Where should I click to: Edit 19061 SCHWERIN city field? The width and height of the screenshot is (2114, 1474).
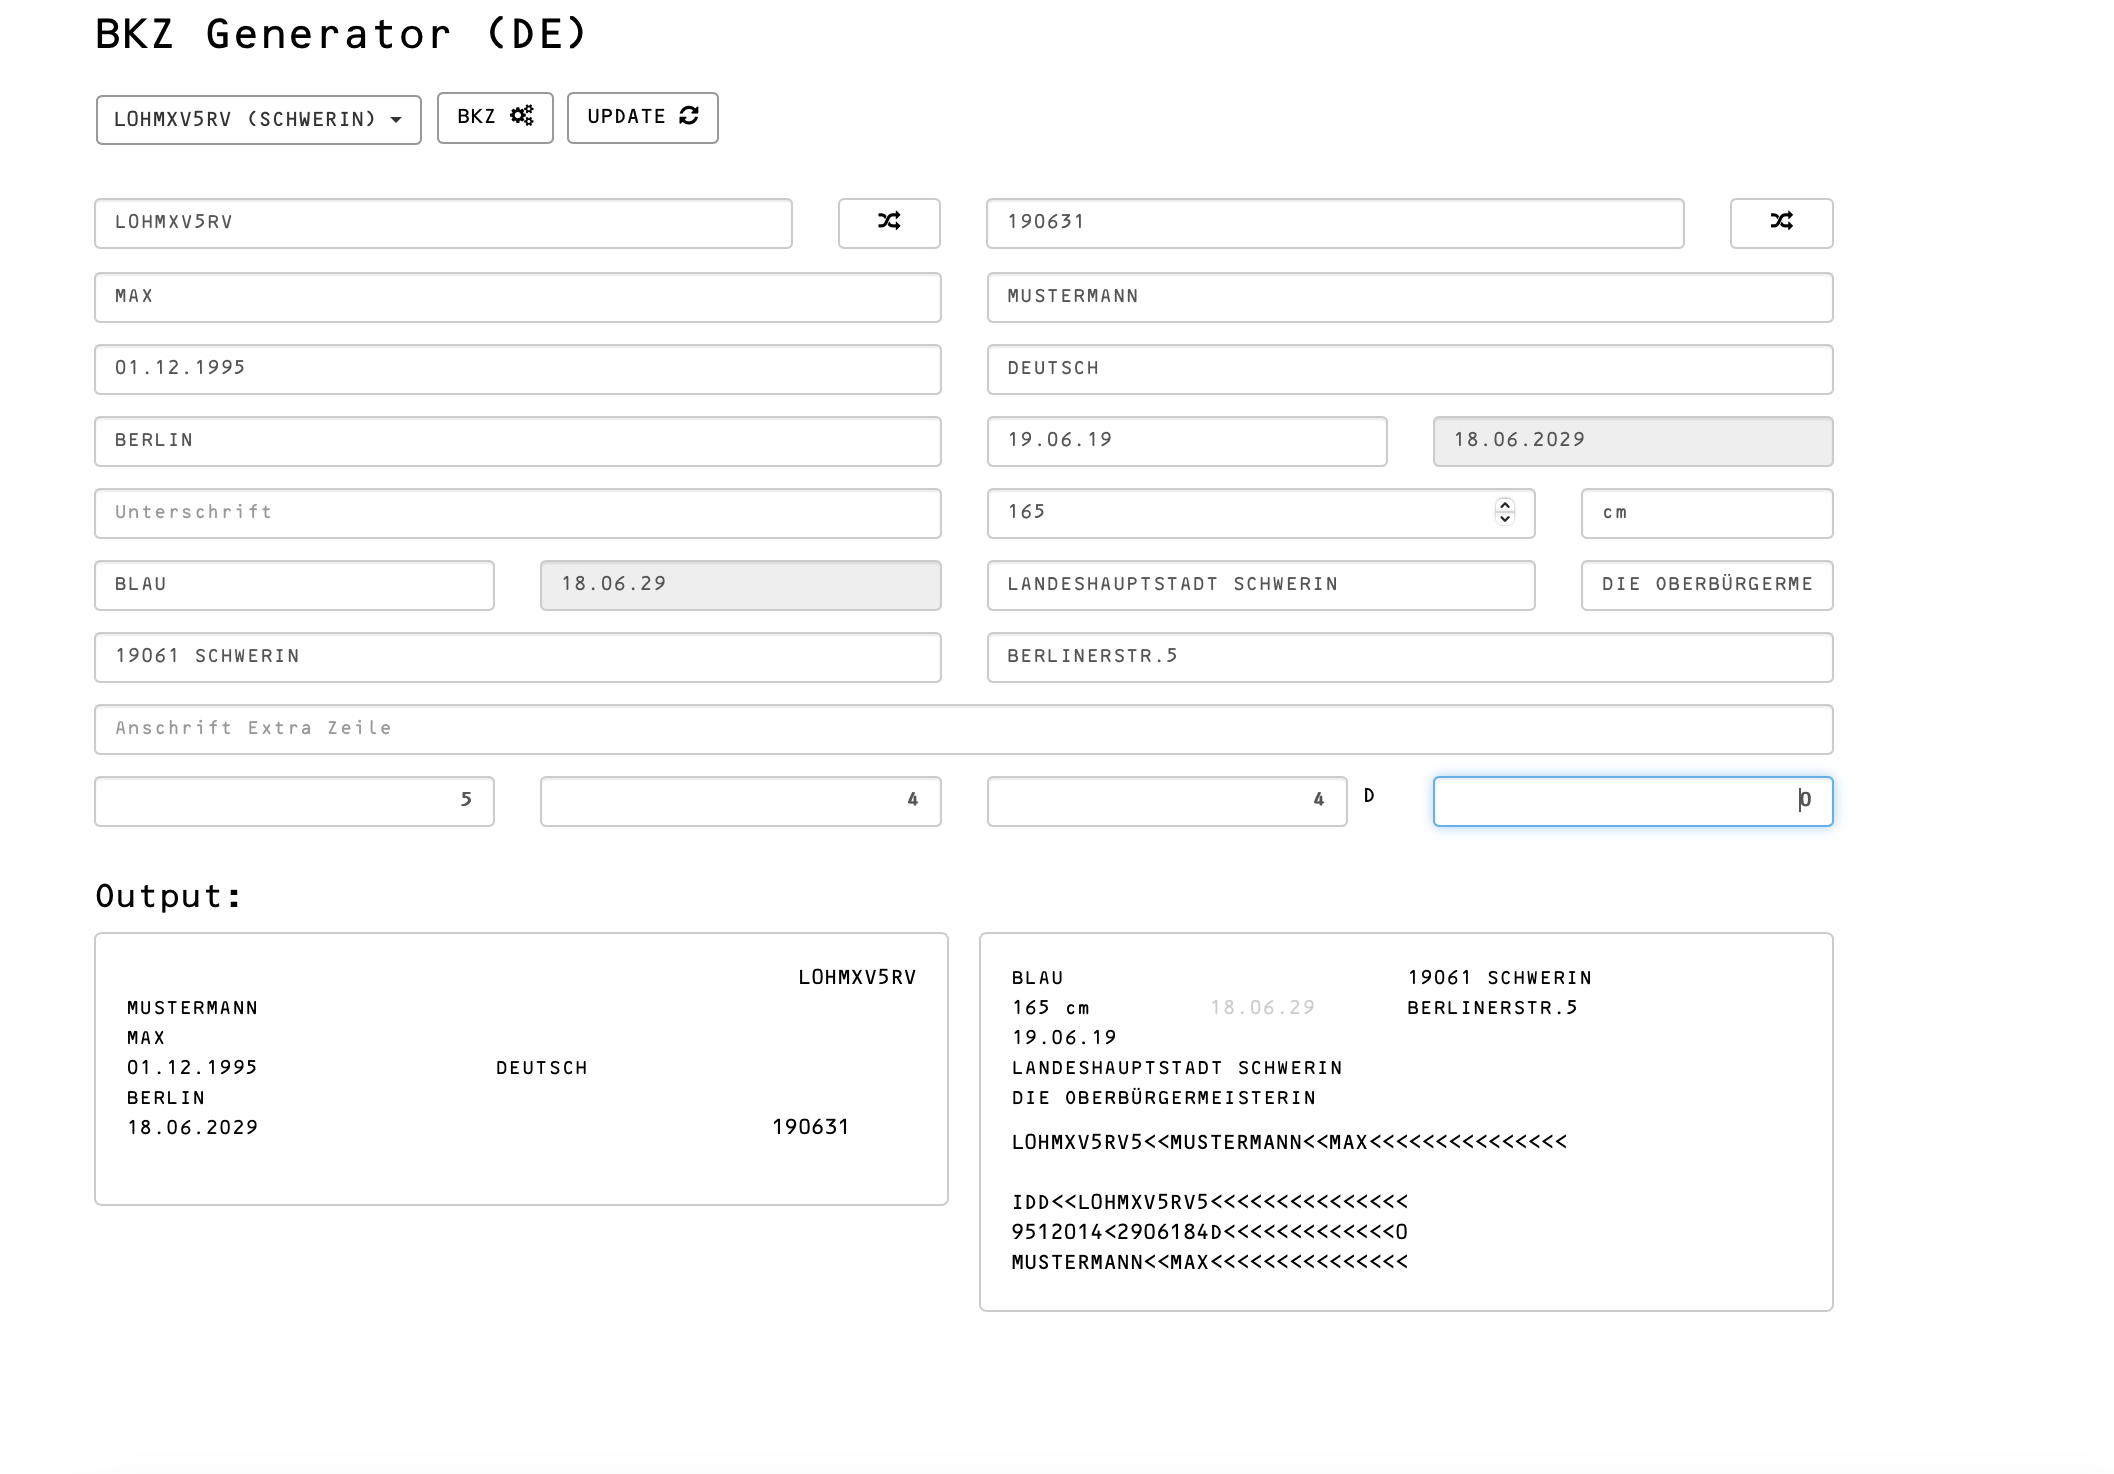tap(518, 657)
